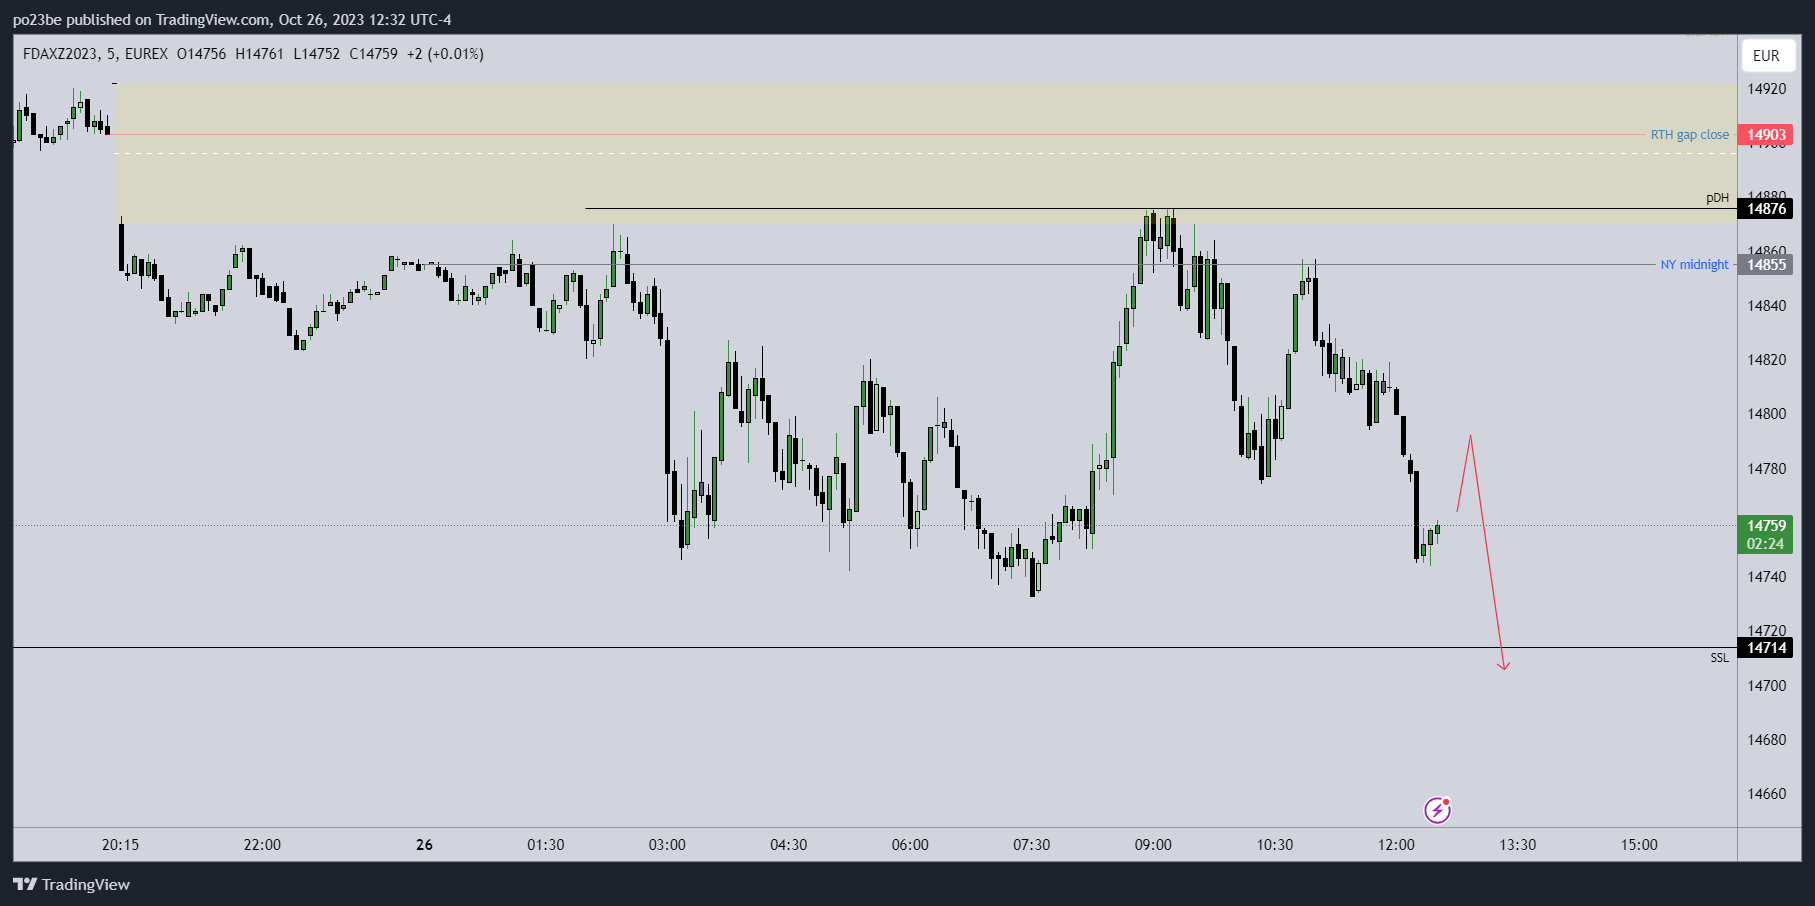Click the red 14903 price label

tap(1765, 135)
